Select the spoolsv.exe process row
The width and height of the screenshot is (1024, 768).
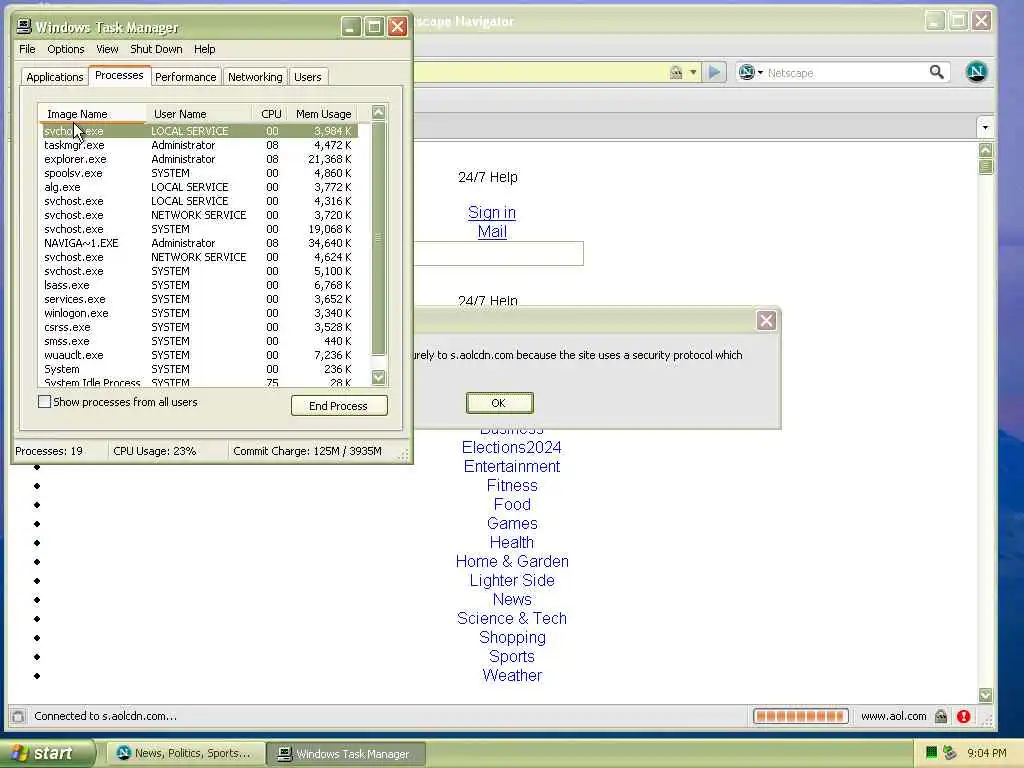199,173
